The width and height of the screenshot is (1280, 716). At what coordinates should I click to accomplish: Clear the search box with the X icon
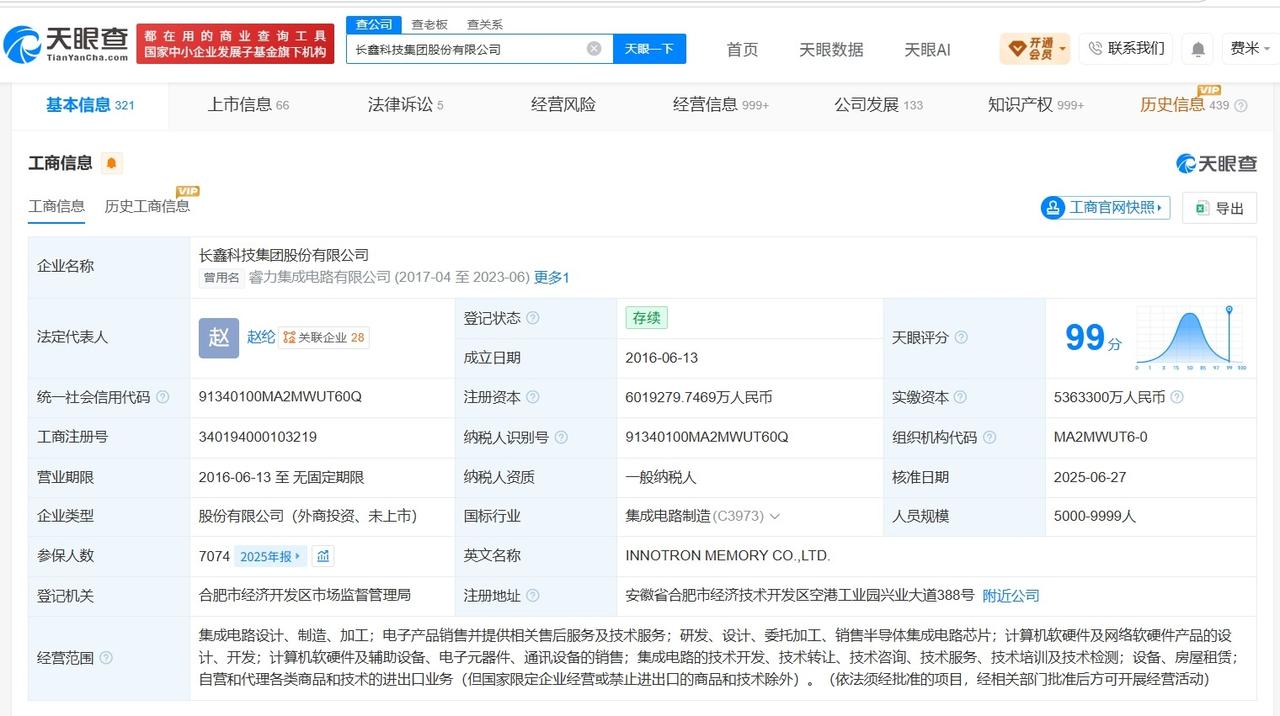(x=594, y=48)
